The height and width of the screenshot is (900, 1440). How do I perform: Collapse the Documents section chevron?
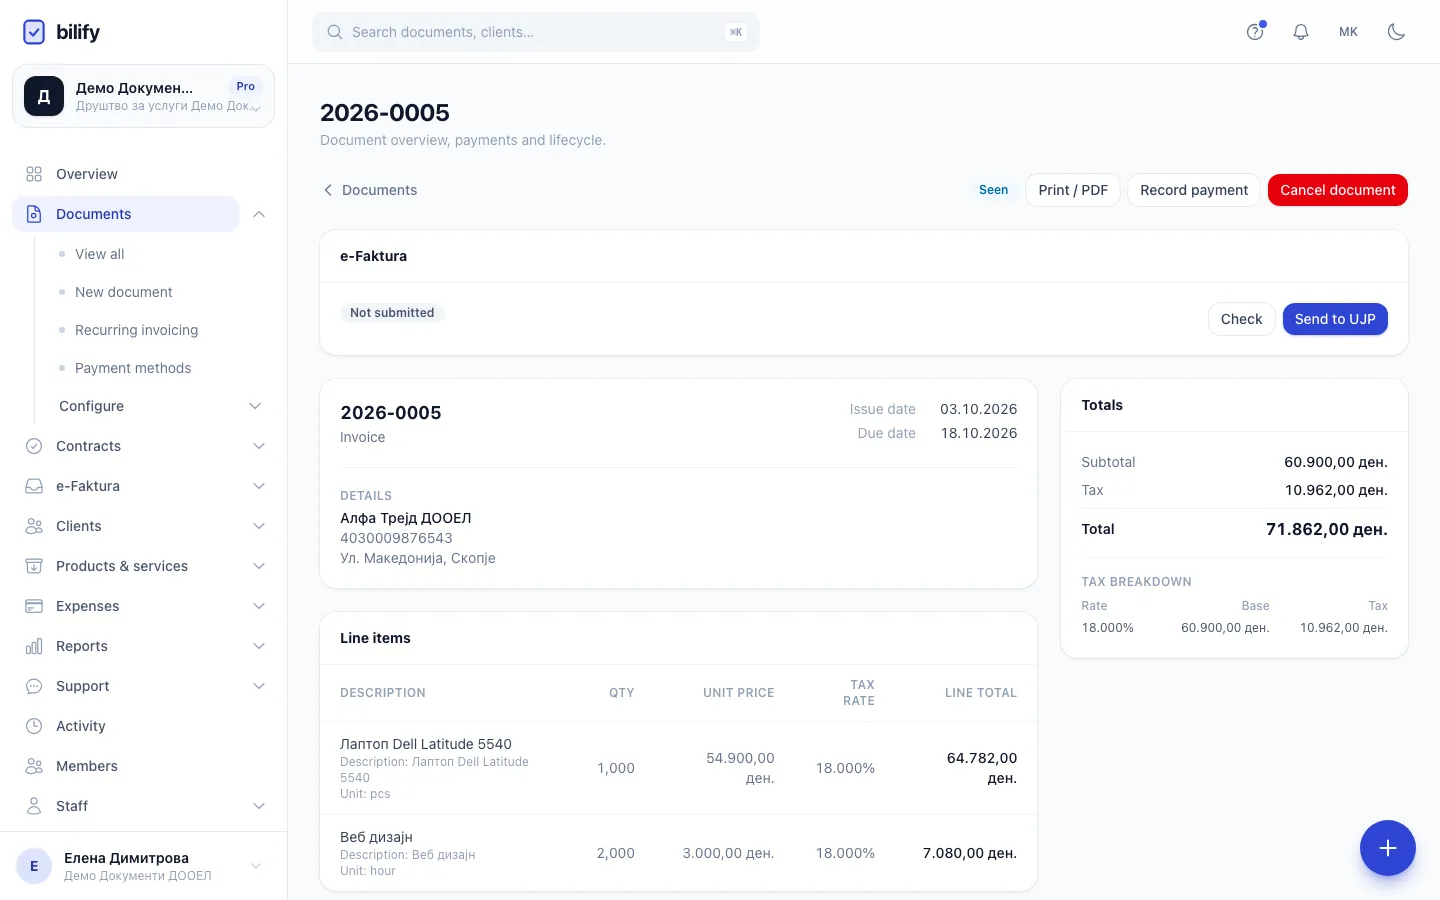click(259, 214)
